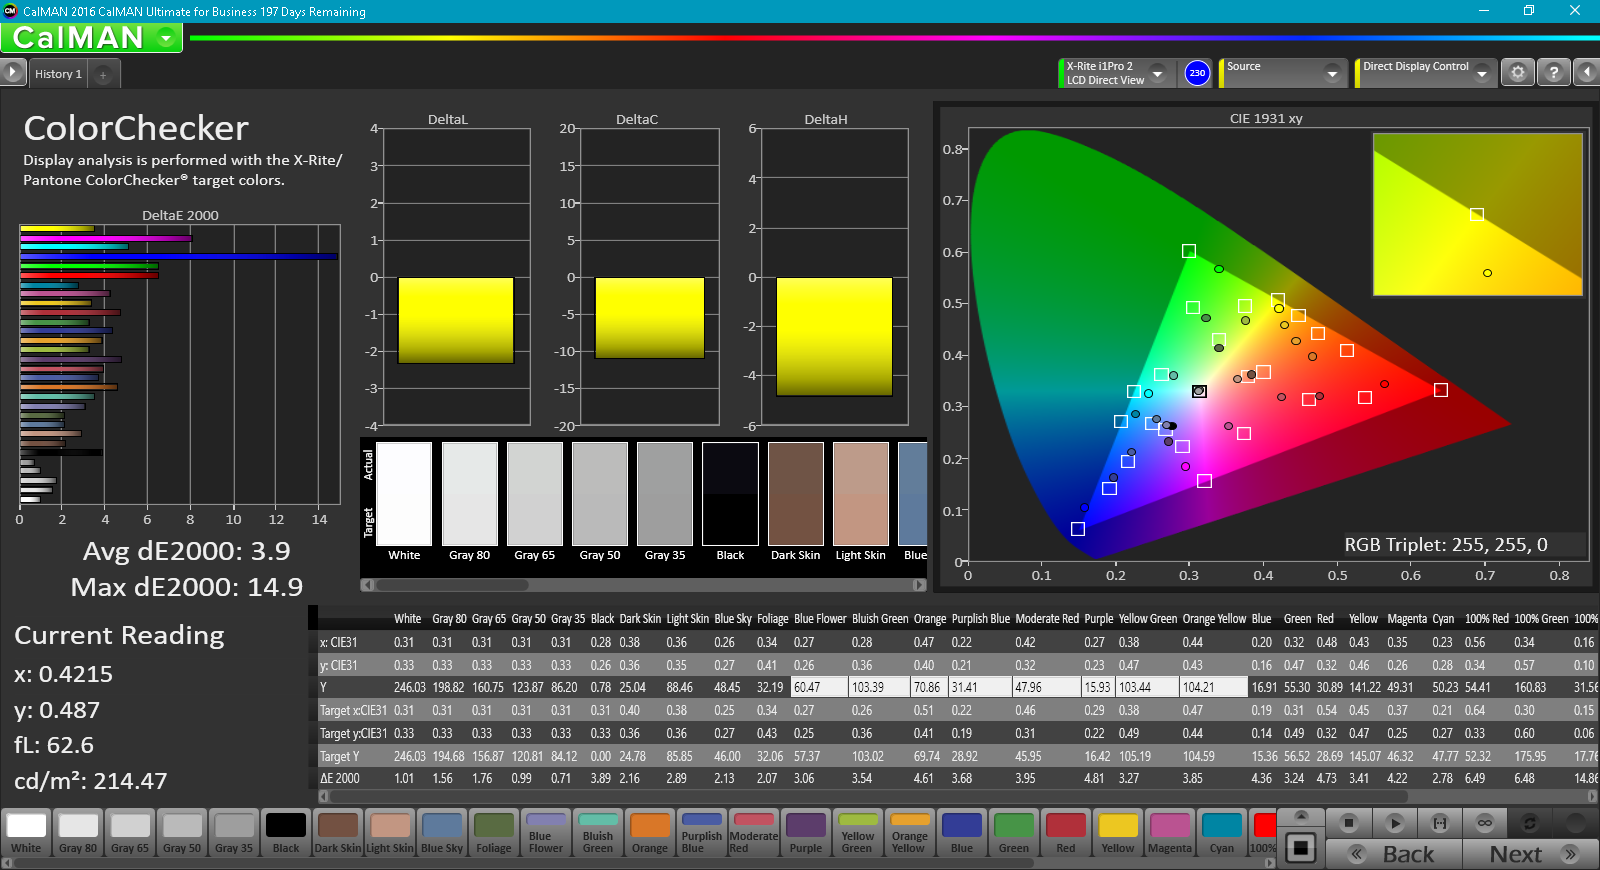The height and width of the screenshot is (870, 1600).
Task: Click the Next button
Action: click(1530, 854)
